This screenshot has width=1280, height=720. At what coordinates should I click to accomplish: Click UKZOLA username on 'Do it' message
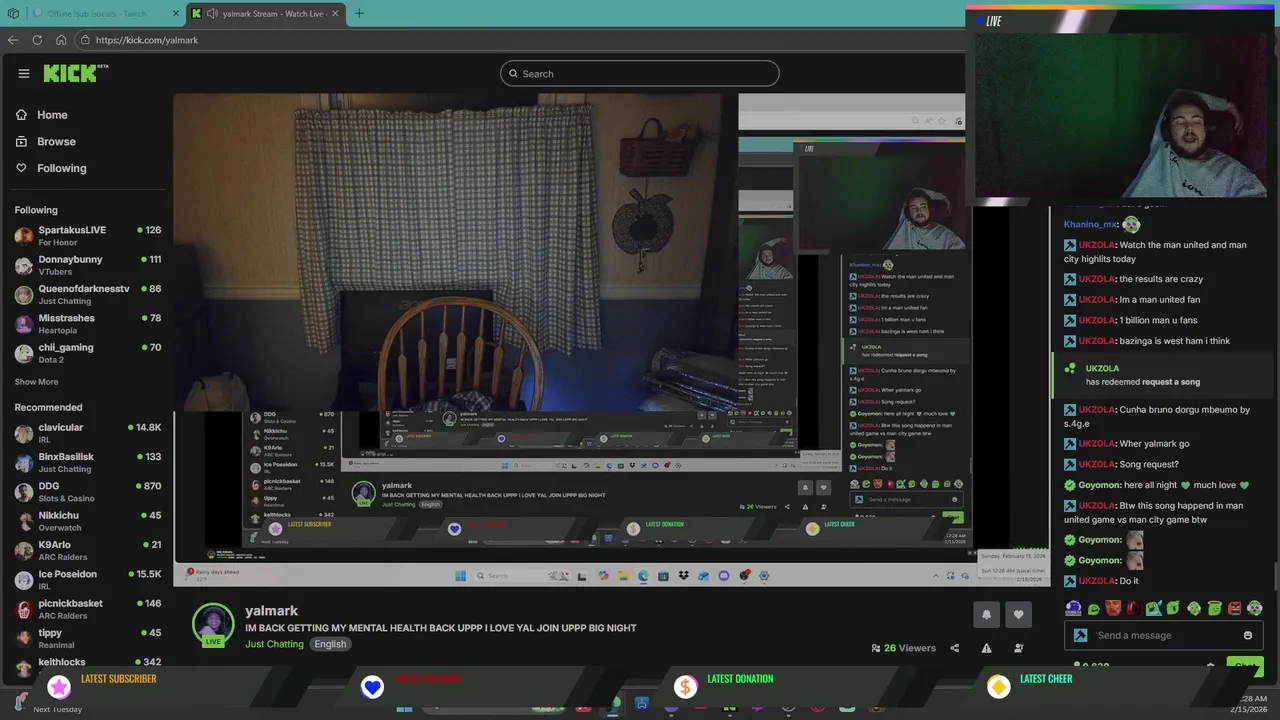point(1097,581)
